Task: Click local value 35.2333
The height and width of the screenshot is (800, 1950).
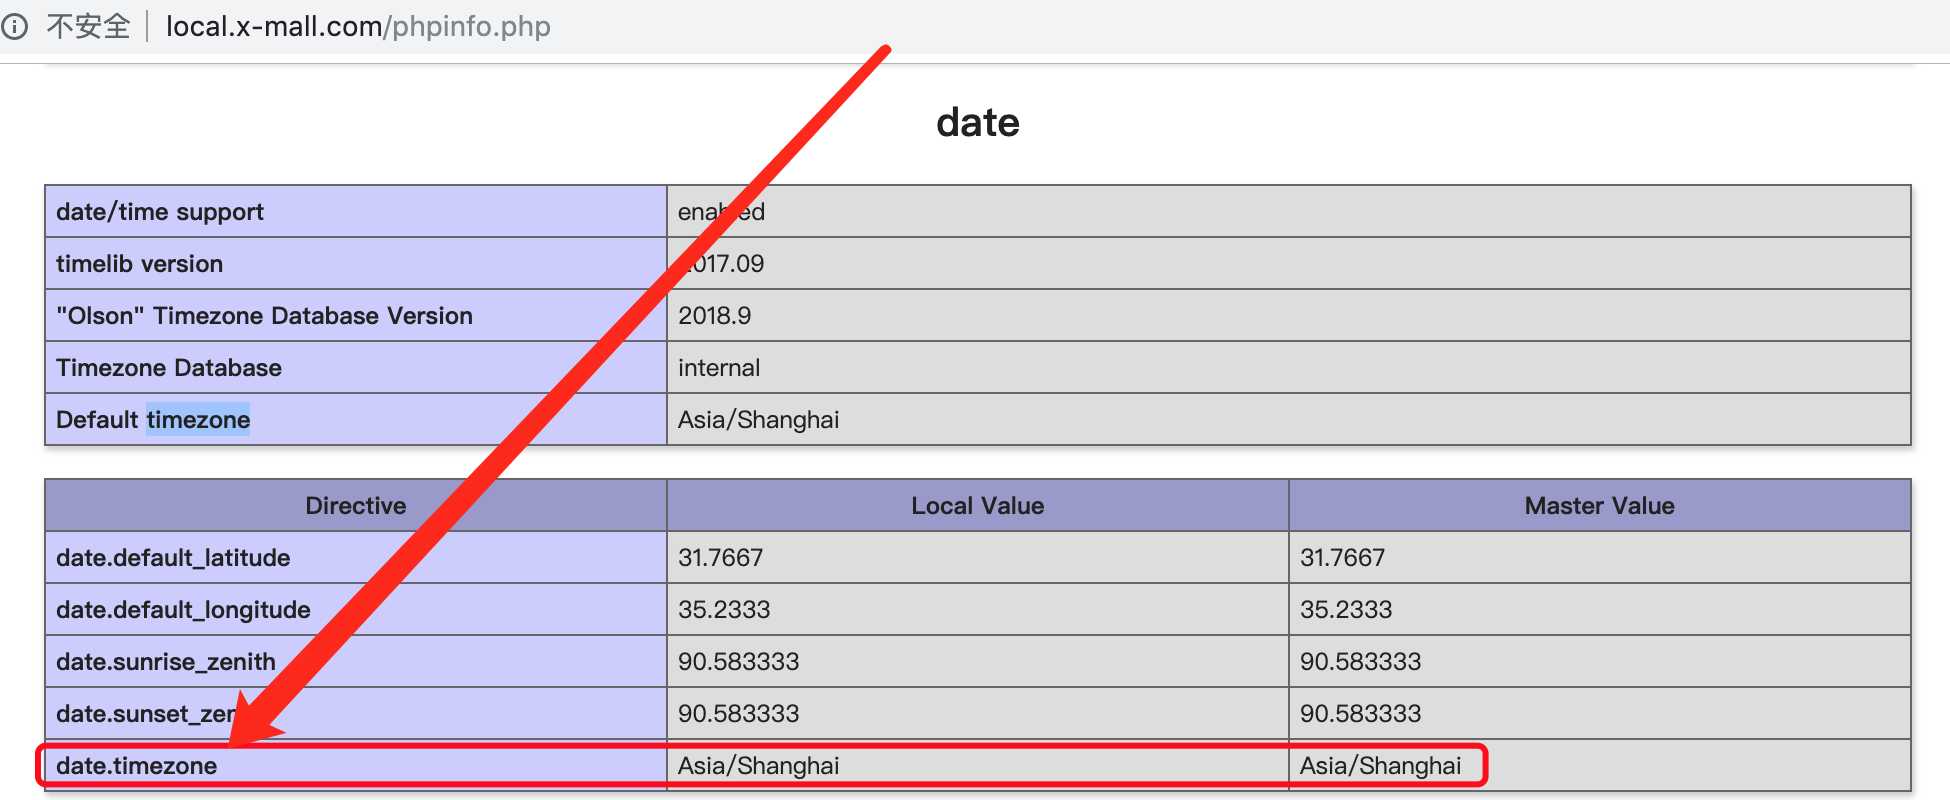Action: pos(724,610)
